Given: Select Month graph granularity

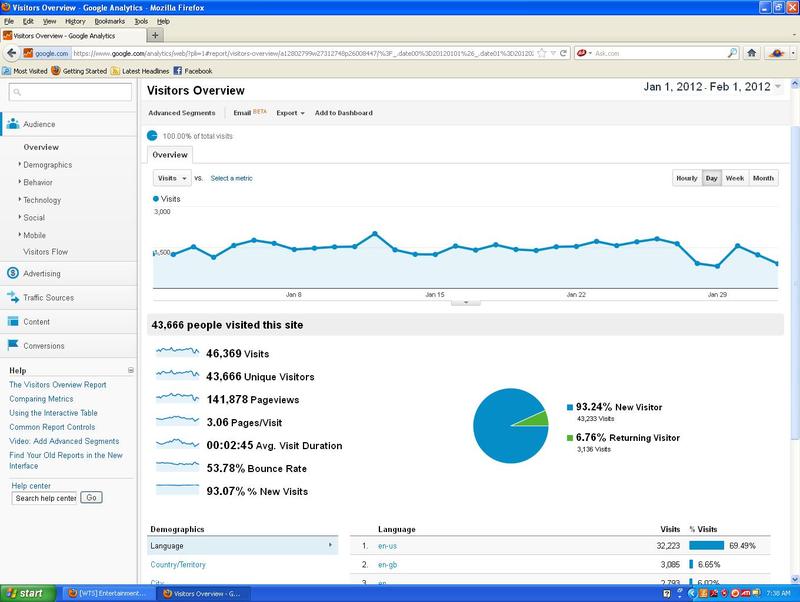Looking at the screenshot, I should pyautogui.click(x=763, y=178).
